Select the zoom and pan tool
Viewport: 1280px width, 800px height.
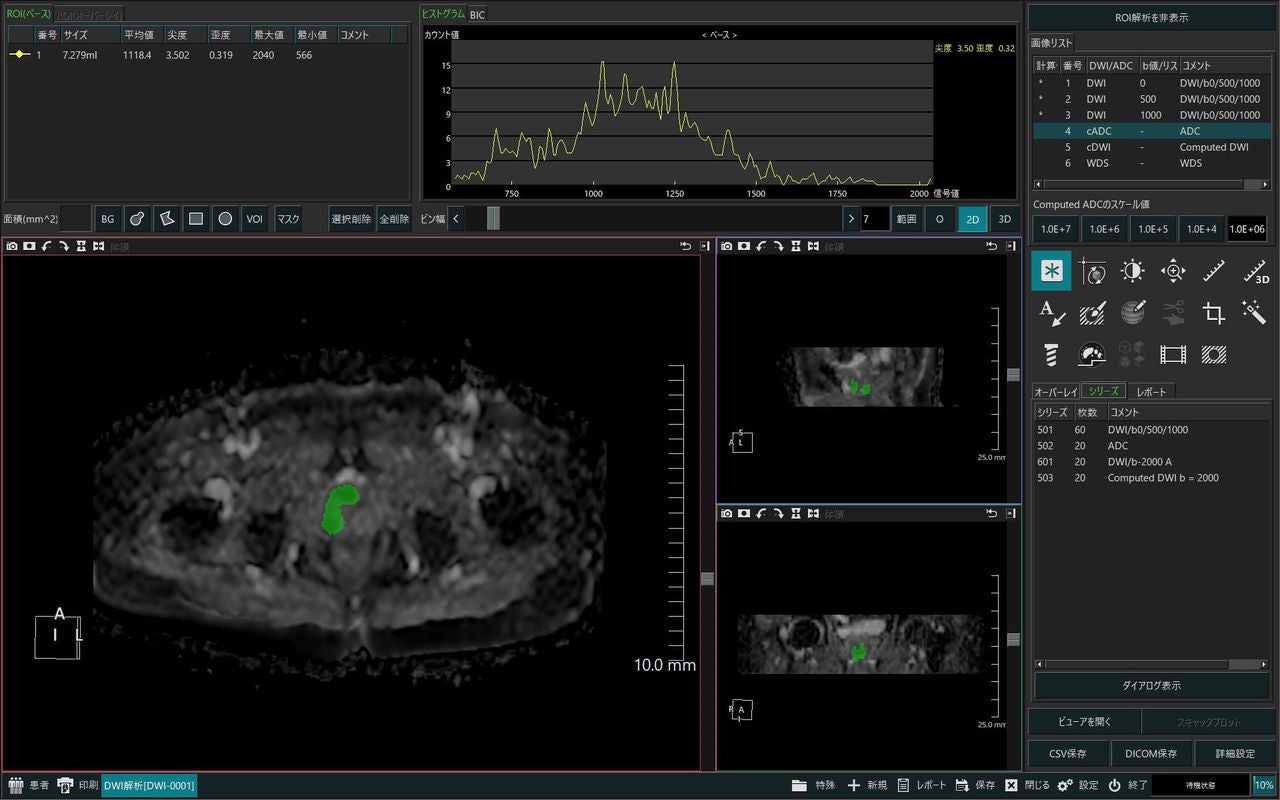click(1173, 271)
